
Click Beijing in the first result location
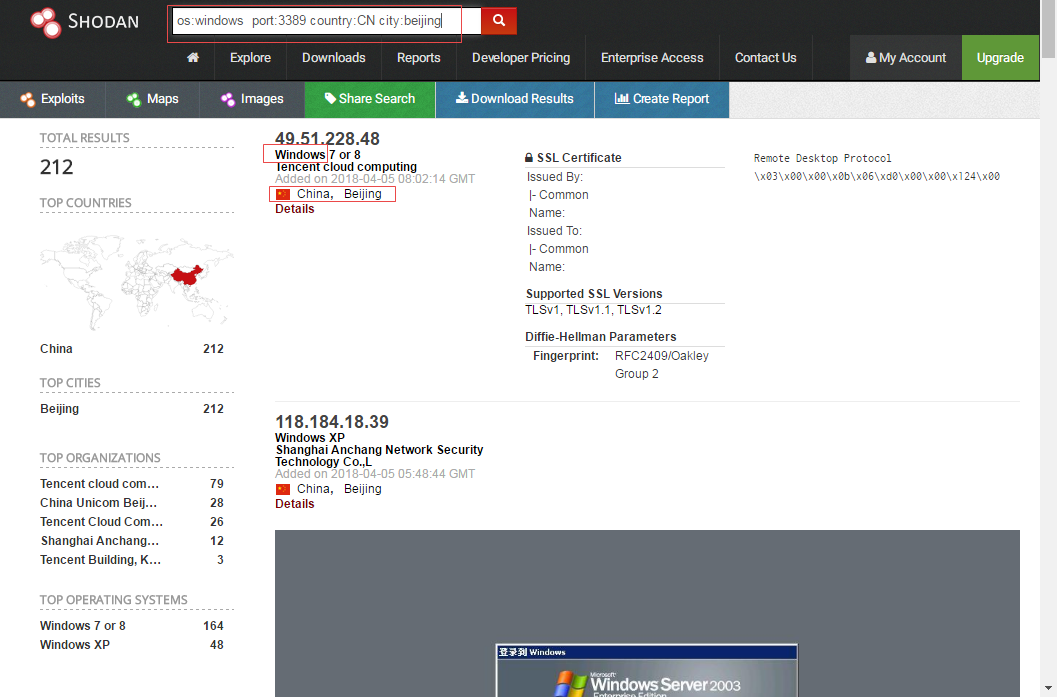pyautogui.click(x=363, y=194)
